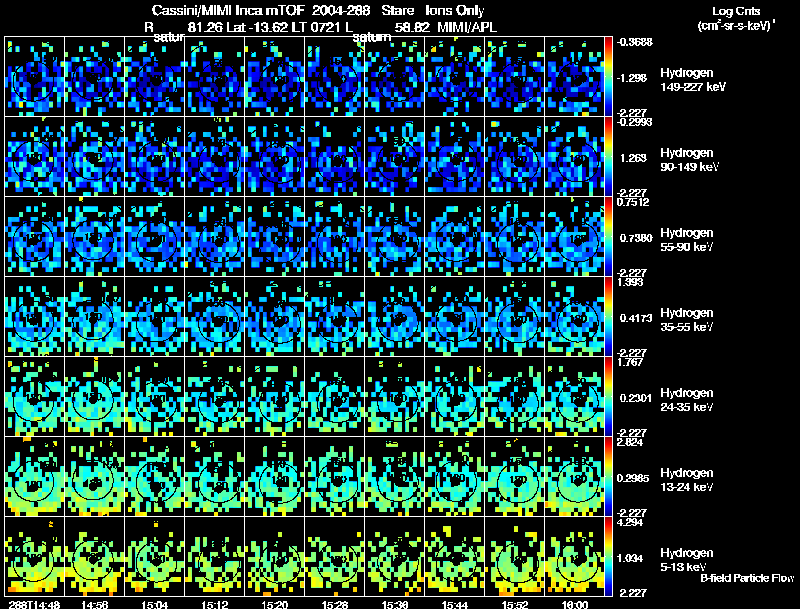800x609 pixels.
Task: Click the color scale bar for 13-24 keV row
Action: pos(608,477)
